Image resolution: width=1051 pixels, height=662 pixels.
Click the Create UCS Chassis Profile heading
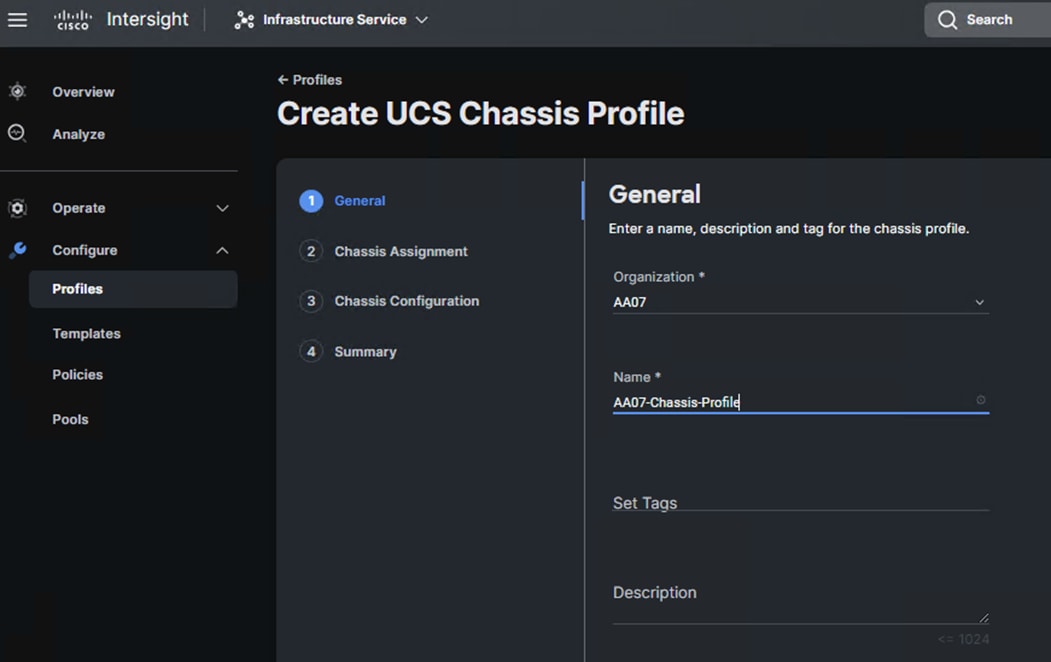[481, 113]
